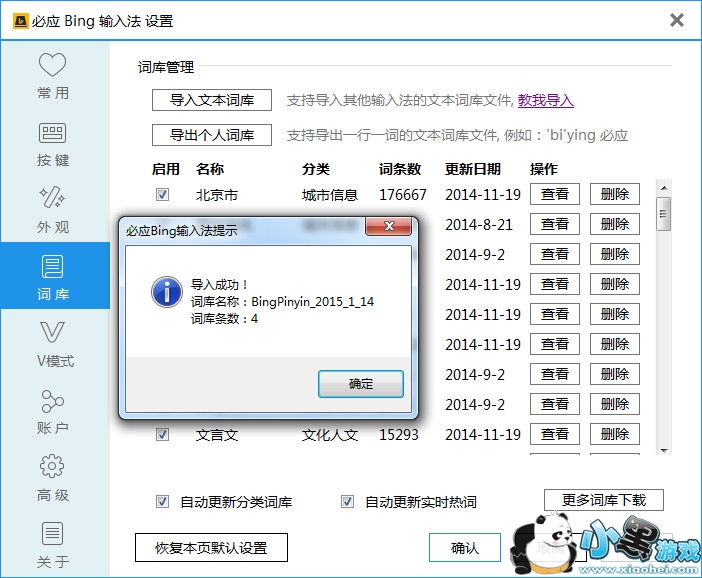The image size is (702, 578).
Task: Click the 分类 column header
Action: (316, 169)
